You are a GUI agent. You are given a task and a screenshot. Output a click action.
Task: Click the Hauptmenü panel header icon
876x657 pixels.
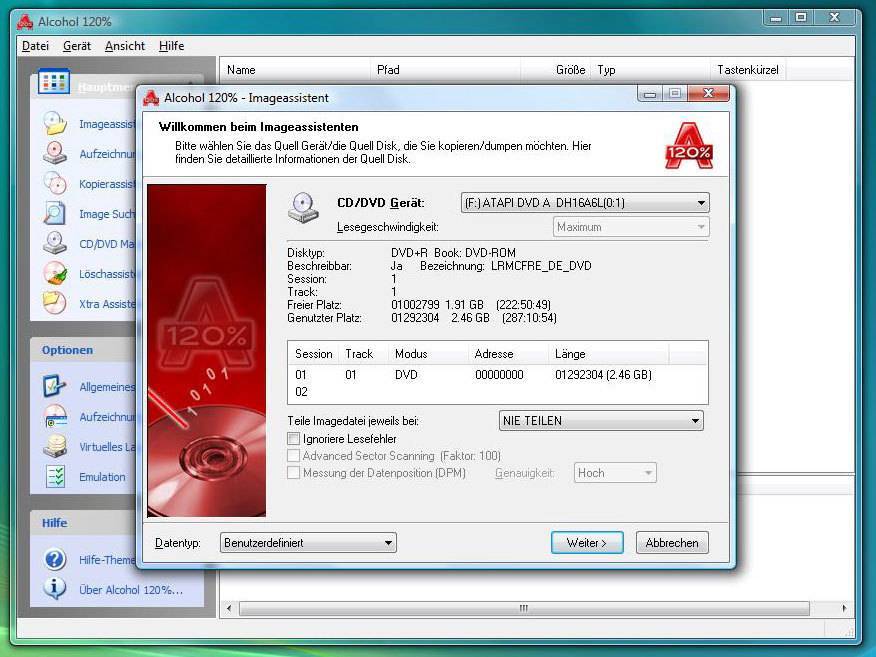(54, 82)
